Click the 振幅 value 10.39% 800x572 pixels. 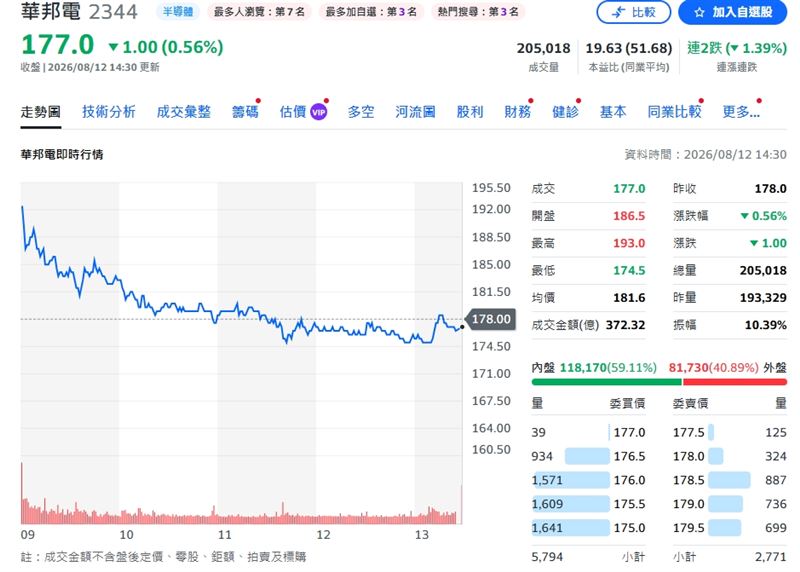click(x=766, y=325)
